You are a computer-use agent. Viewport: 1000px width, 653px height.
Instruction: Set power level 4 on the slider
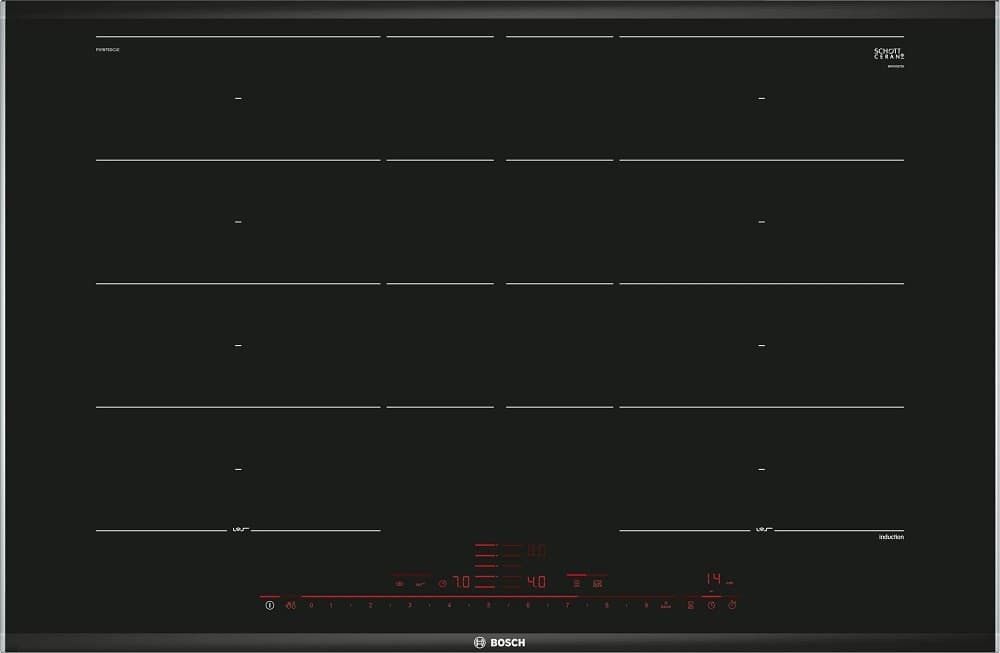point(450,605)
